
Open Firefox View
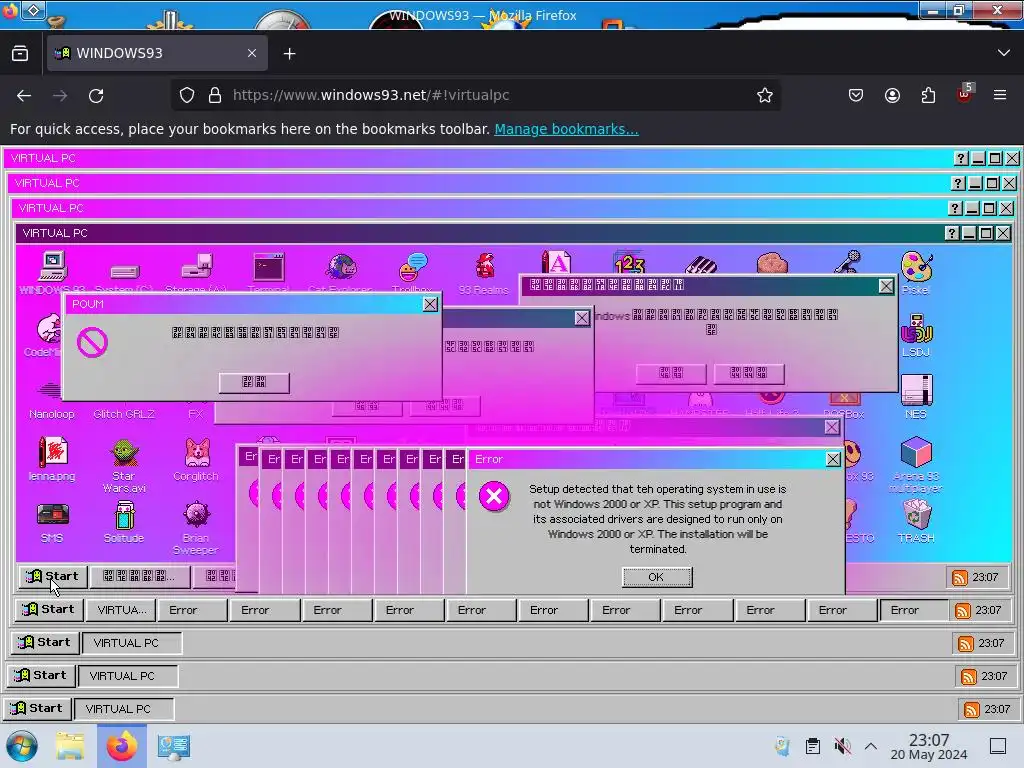[x=20, y=54]
